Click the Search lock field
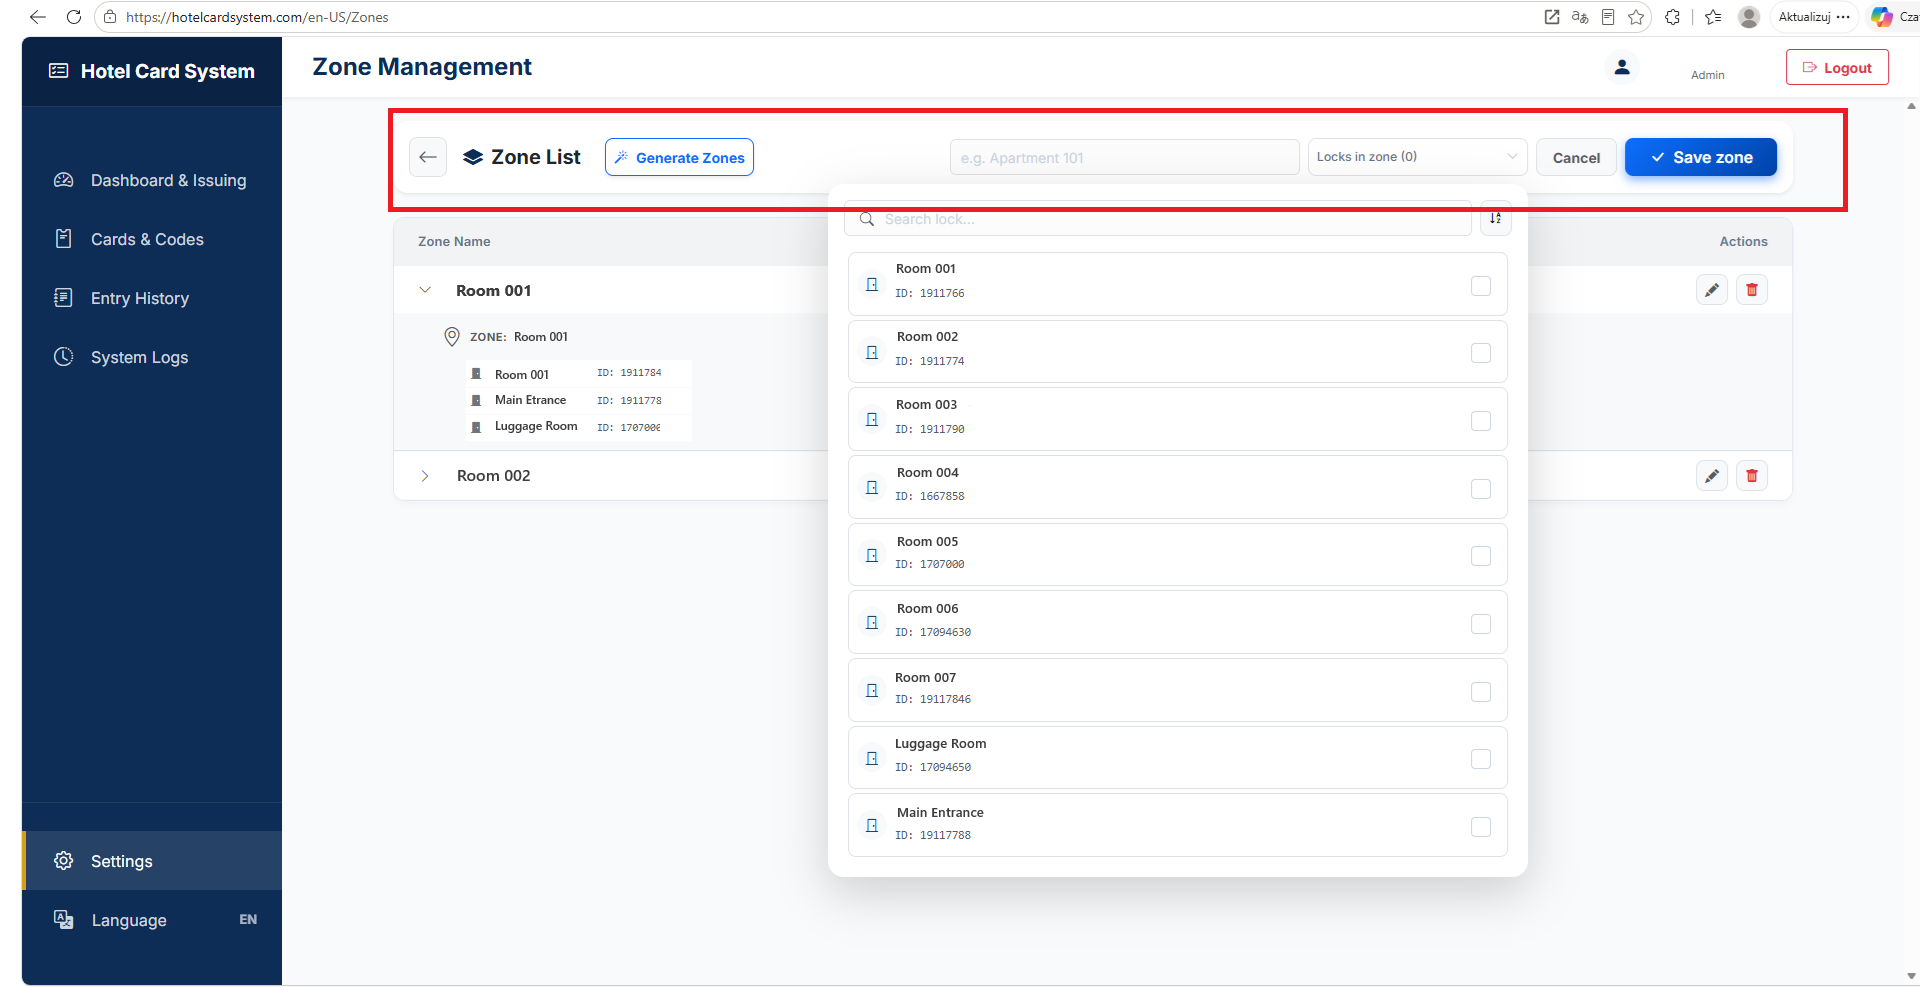Viewport: 1920px width, 987px height. (1158, 219)
